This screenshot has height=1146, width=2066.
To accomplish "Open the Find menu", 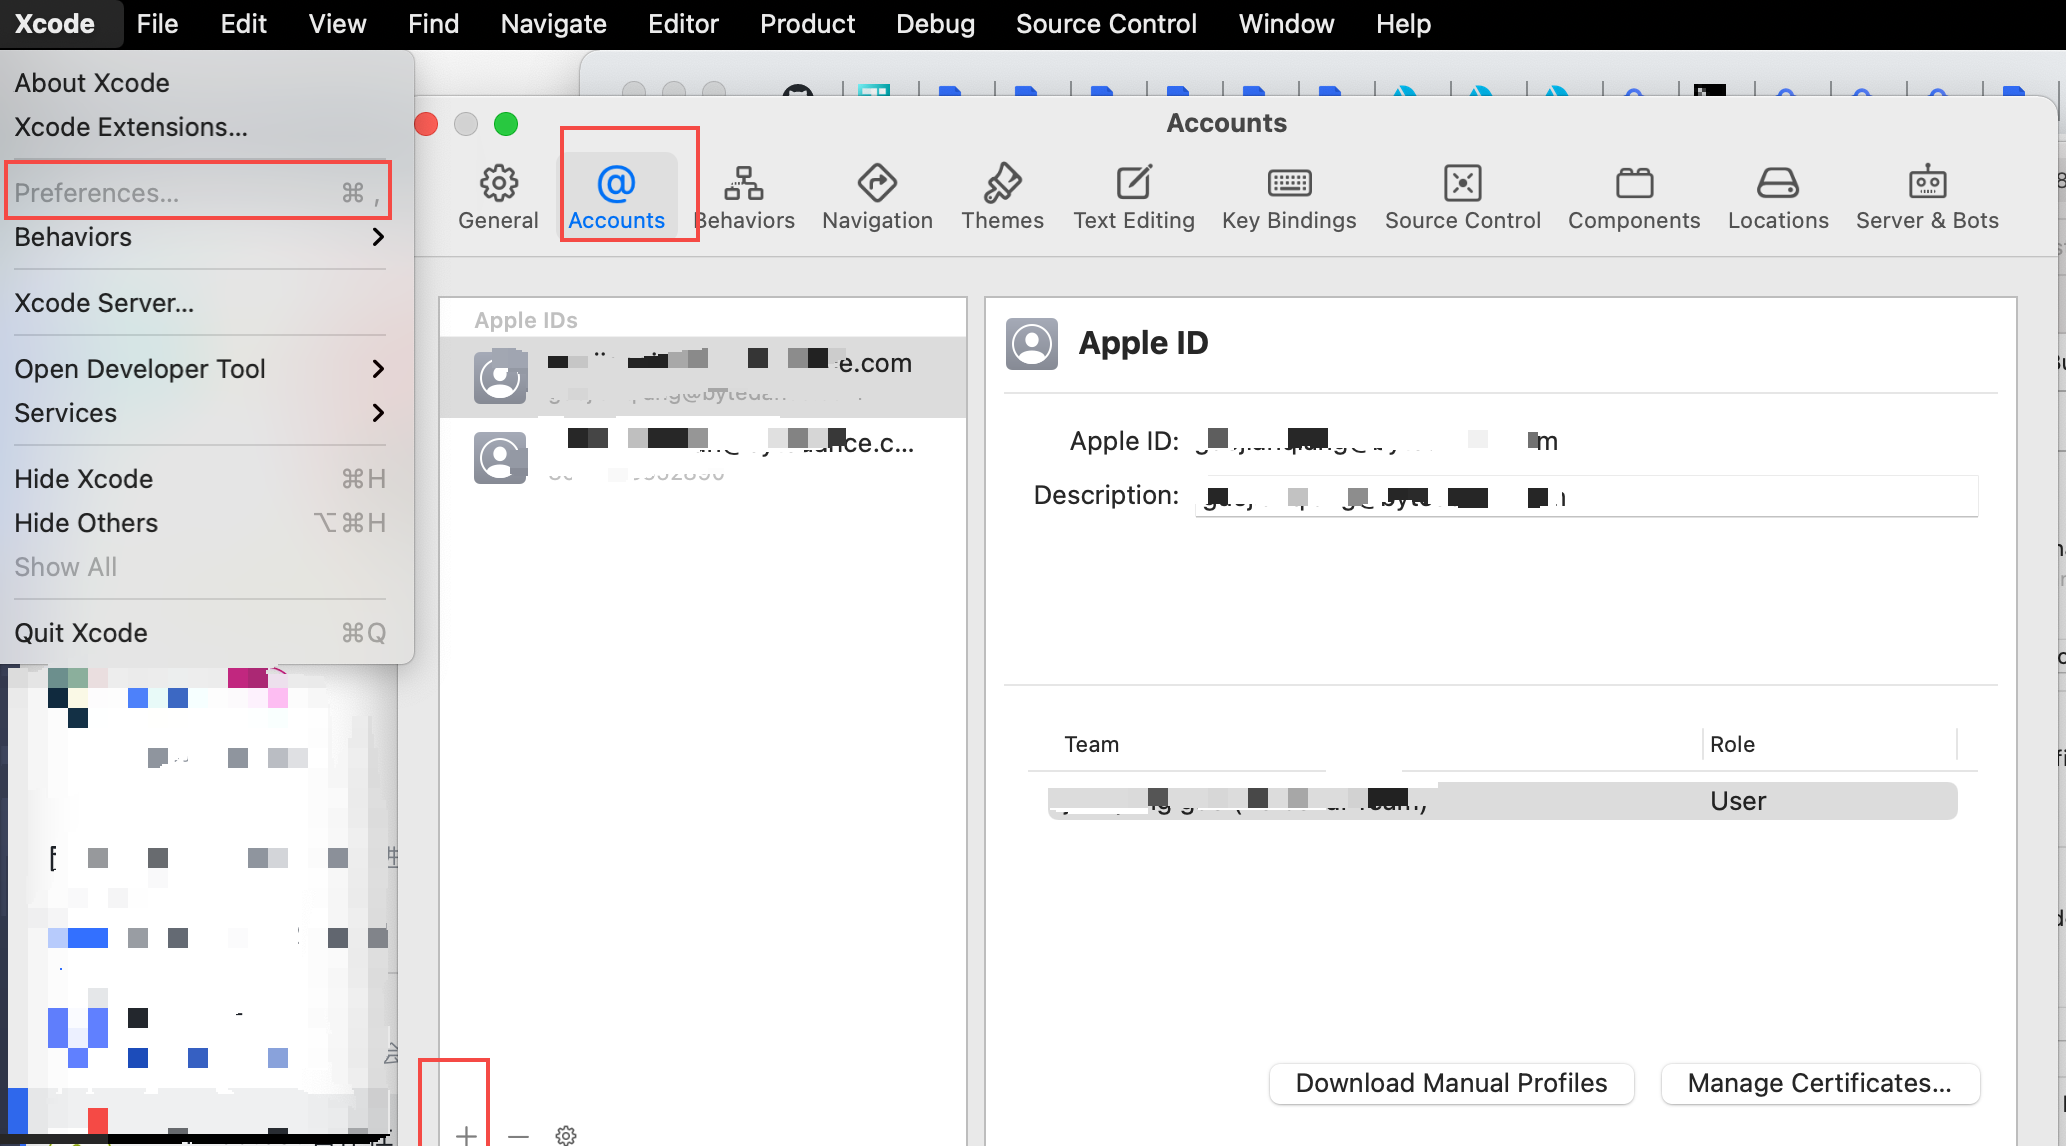I will coord(433,24).
